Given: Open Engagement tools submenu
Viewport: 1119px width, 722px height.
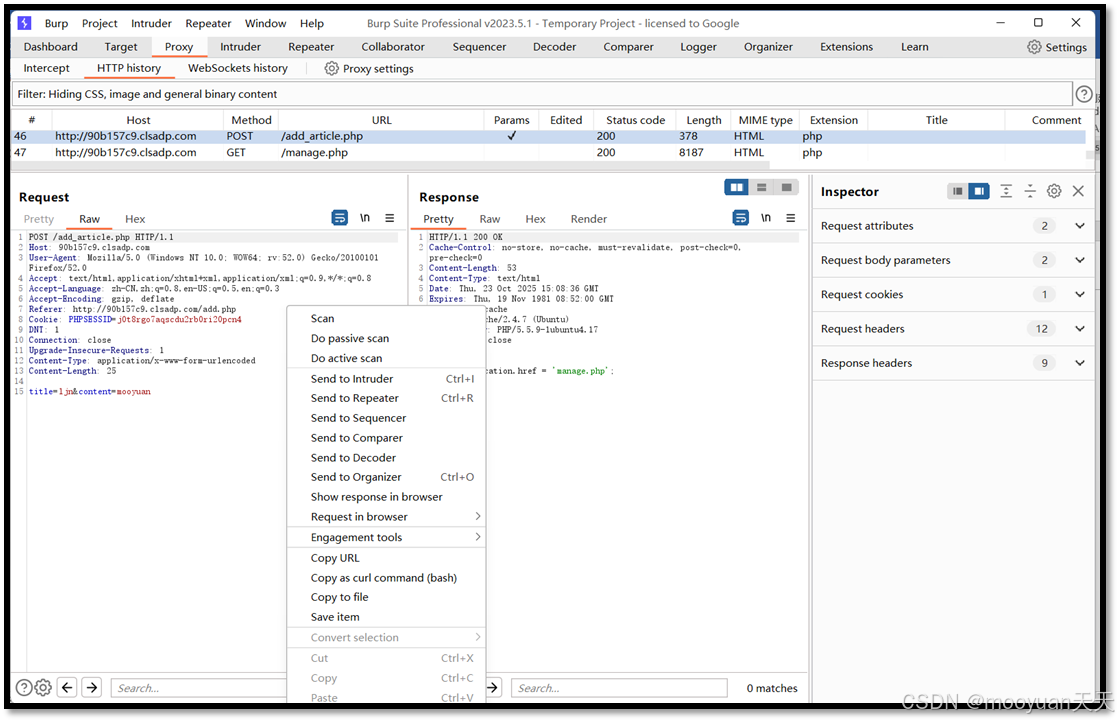Looking at the screenshot, I should pos(386,537).
